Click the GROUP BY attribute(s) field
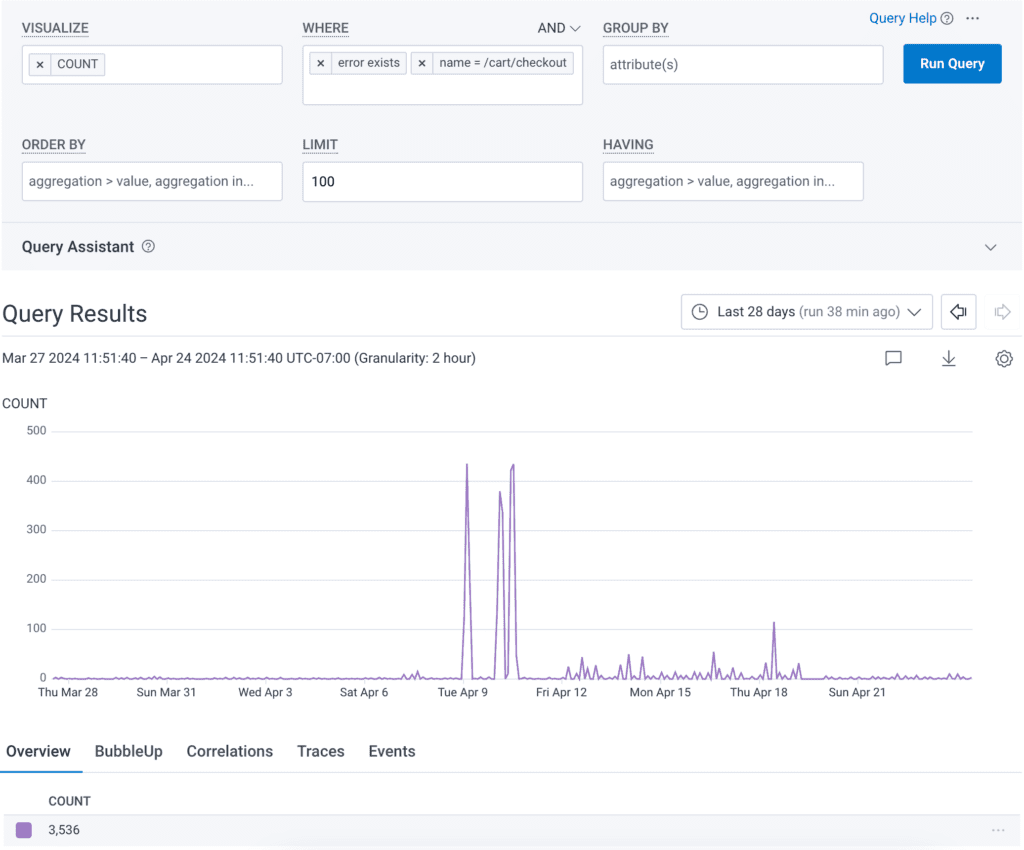 742,64
